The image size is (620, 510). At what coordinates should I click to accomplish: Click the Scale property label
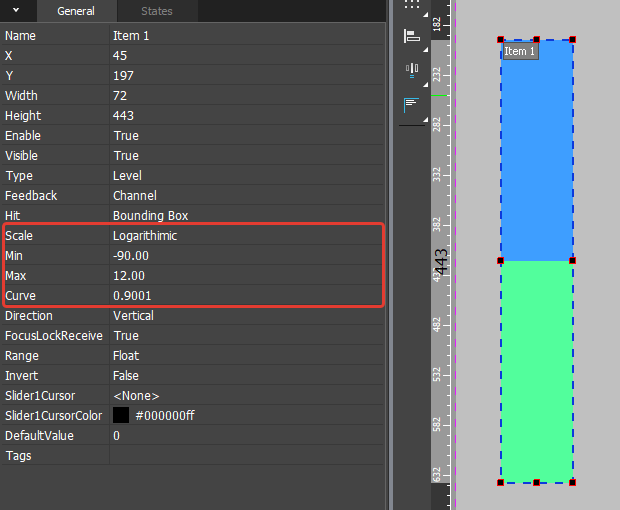click(19, 236)
